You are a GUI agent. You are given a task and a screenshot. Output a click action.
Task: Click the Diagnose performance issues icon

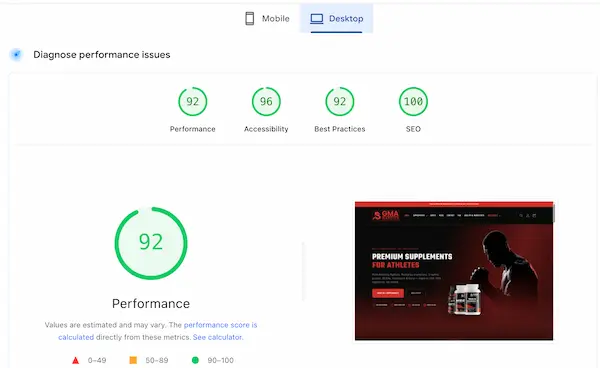[x=16, y=55]
